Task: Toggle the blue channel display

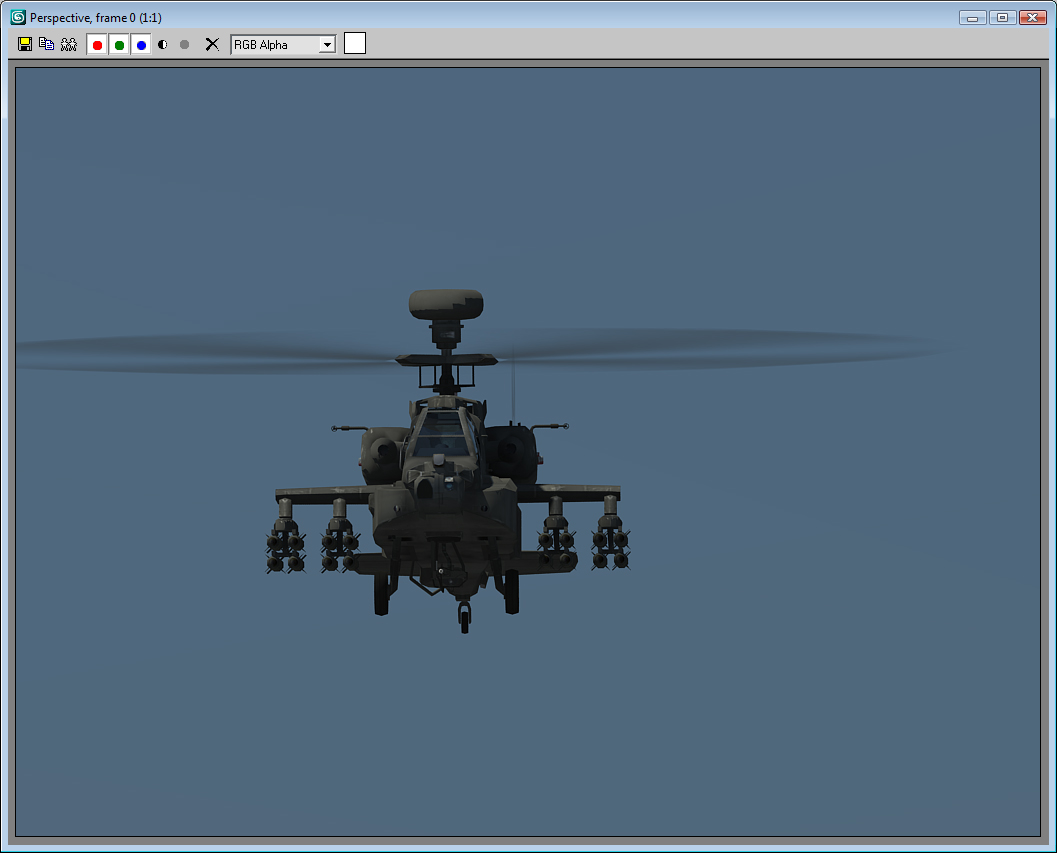Action: tap(141, 45)
